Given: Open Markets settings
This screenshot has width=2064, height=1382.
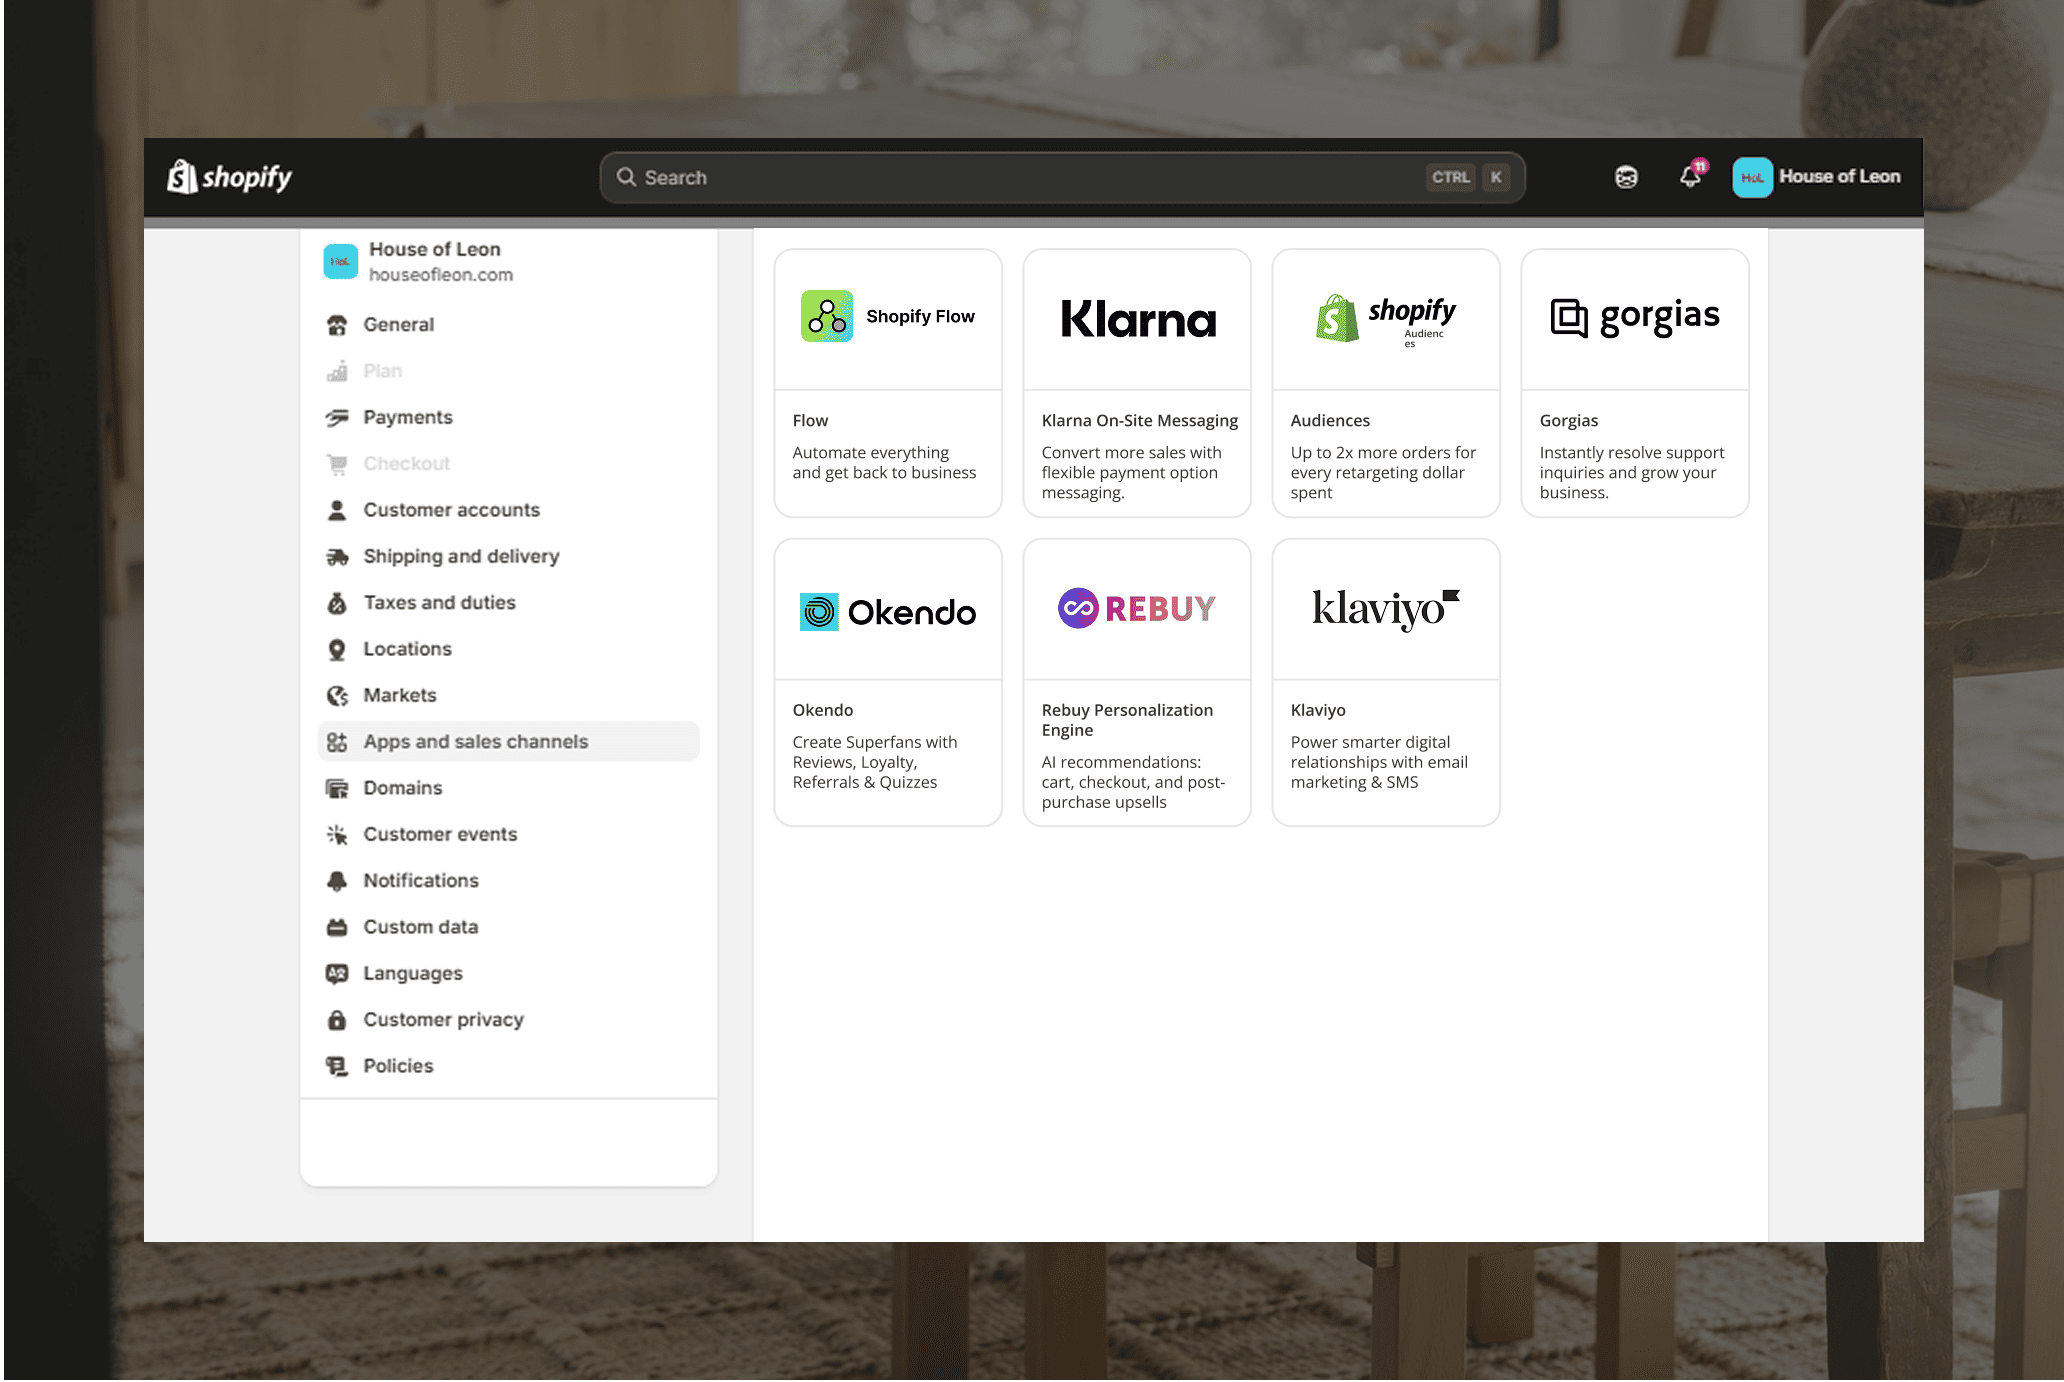Looking at the screenshot, I should point(399,696).
